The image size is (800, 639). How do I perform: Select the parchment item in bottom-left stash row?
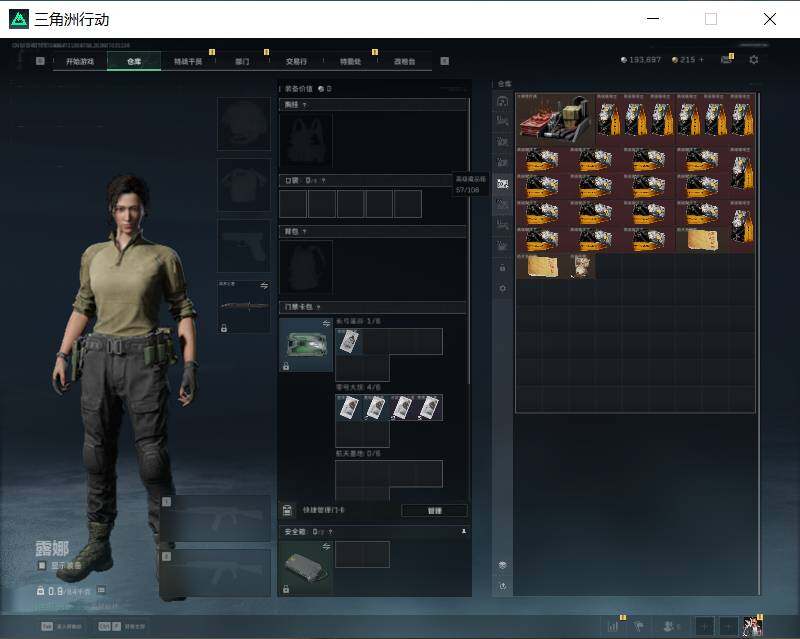tap(542, 266)
